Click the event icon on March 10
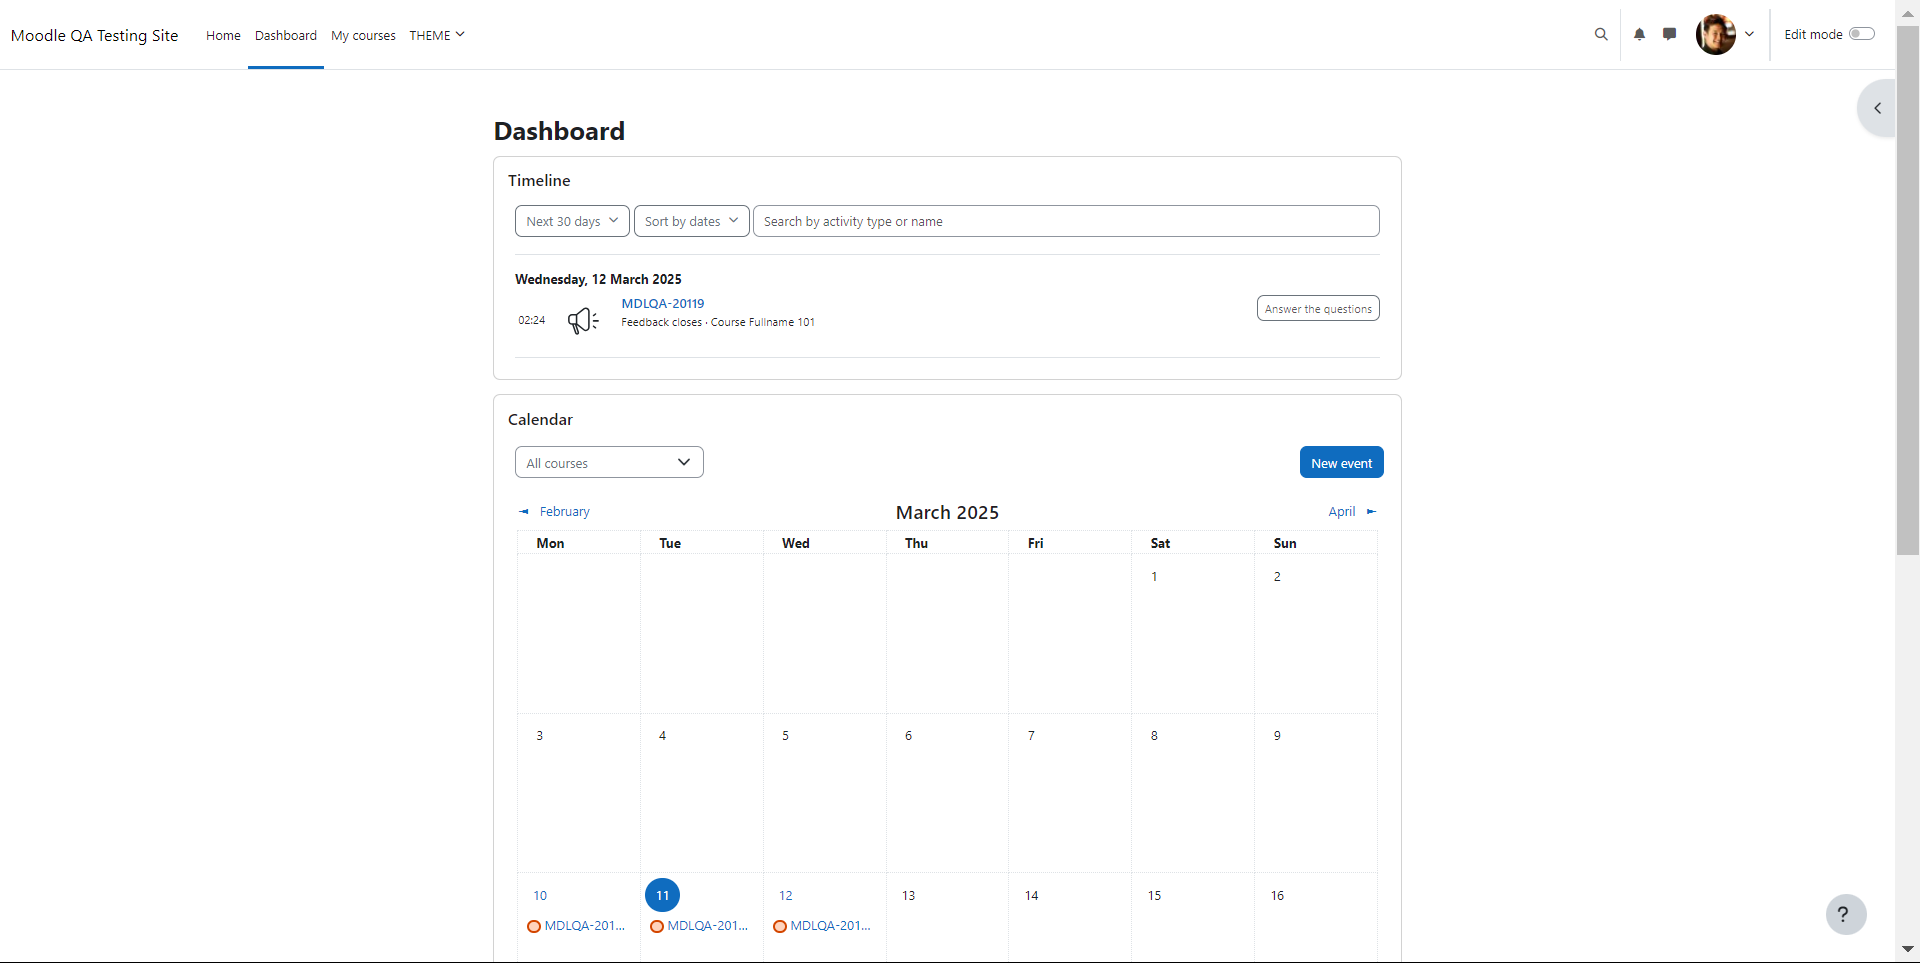Viewport: 1920px width, 963px height. pos(534,926)
